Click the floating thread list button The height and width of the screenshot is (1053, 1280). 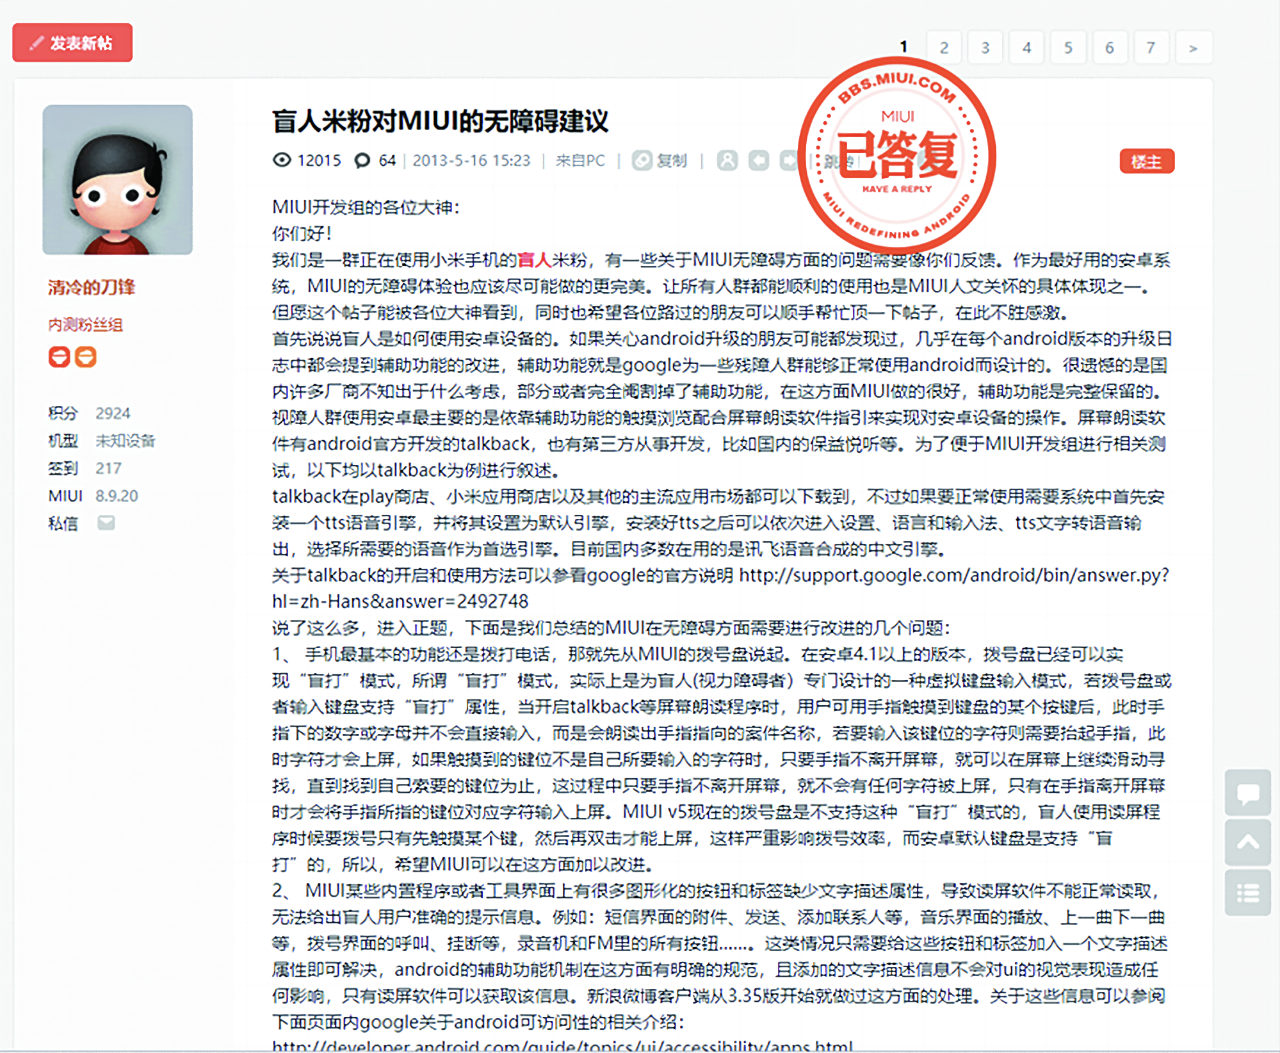coord(1248,893)
